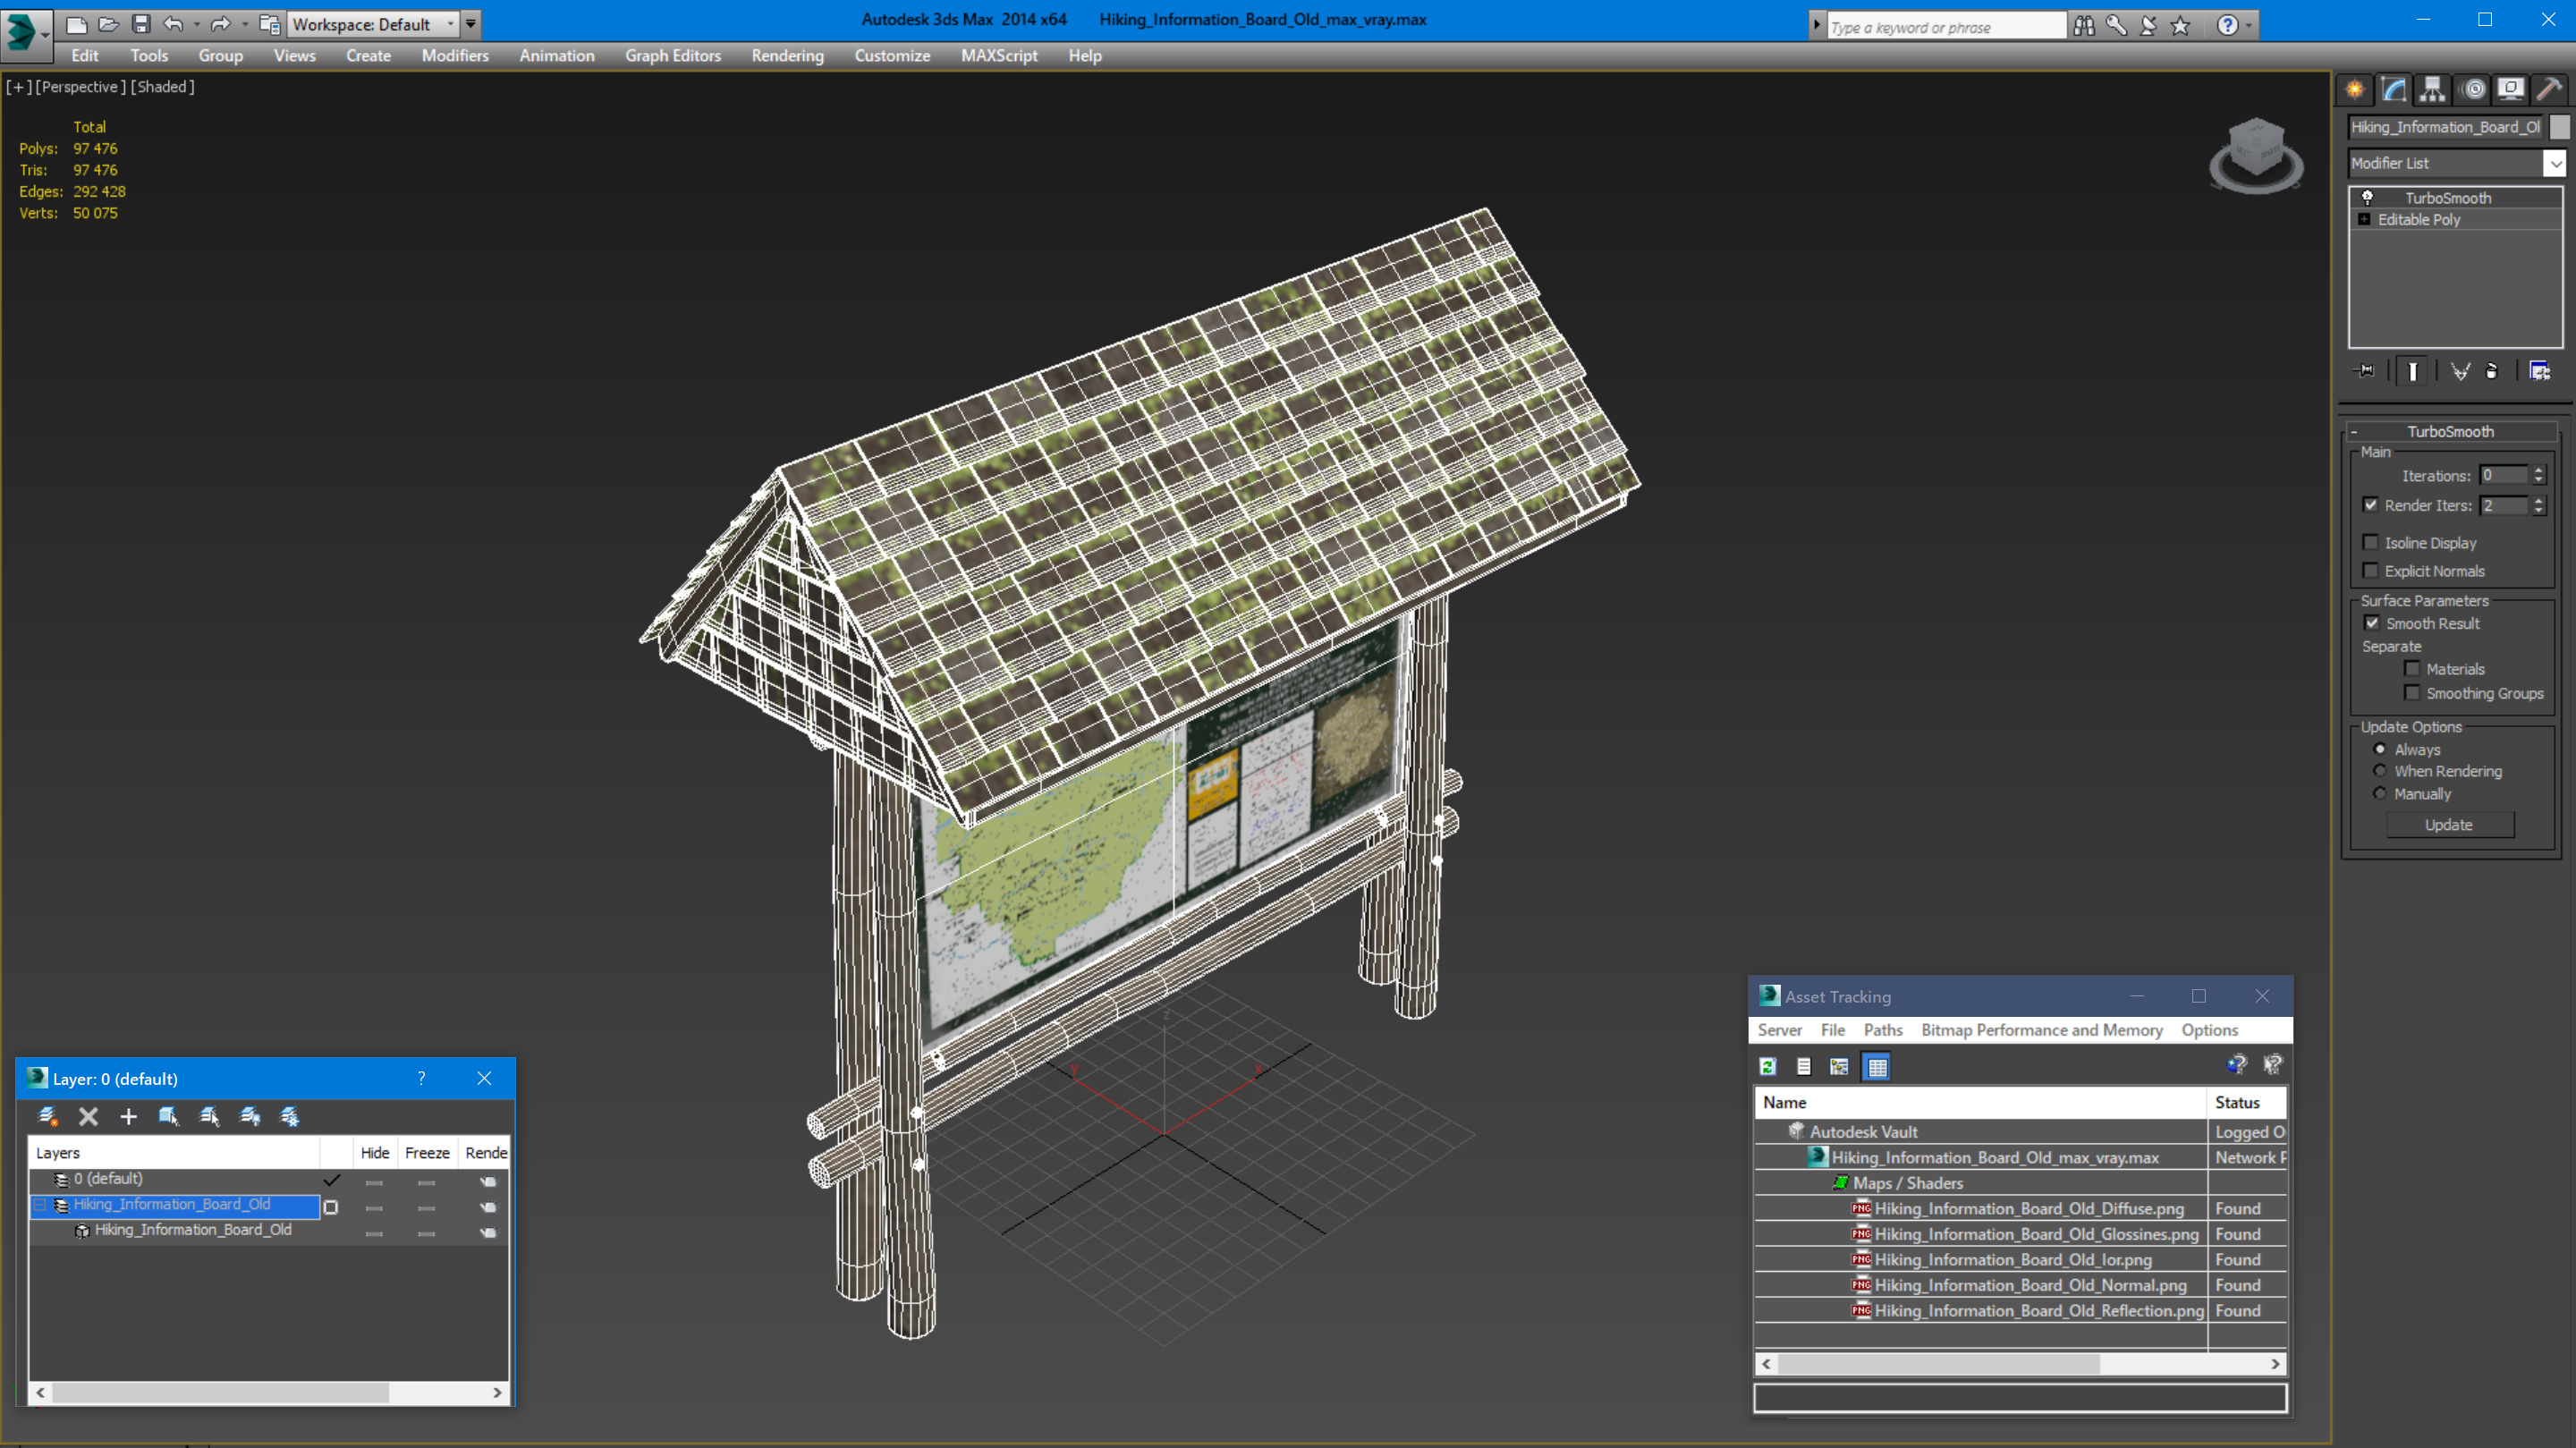The width and height of the screenshot is (2576, 1448).
Task: Click Configure Modifier Sets icon below stack
Action: pos(2539,371)
